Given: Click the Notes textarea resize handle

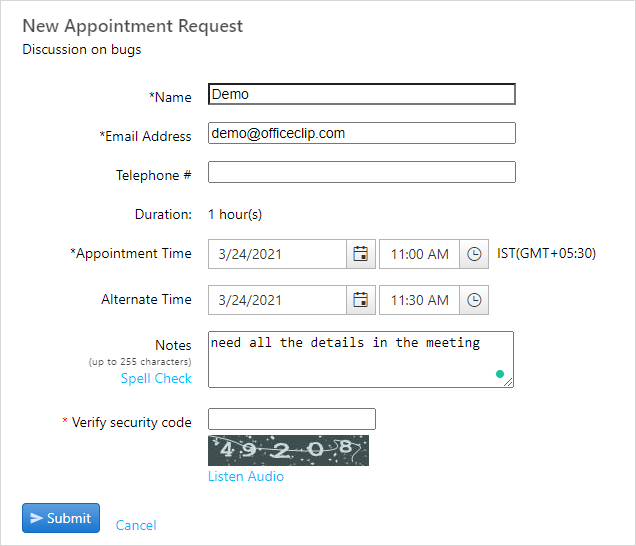Looking at the screenshot, I should [508, 382].
